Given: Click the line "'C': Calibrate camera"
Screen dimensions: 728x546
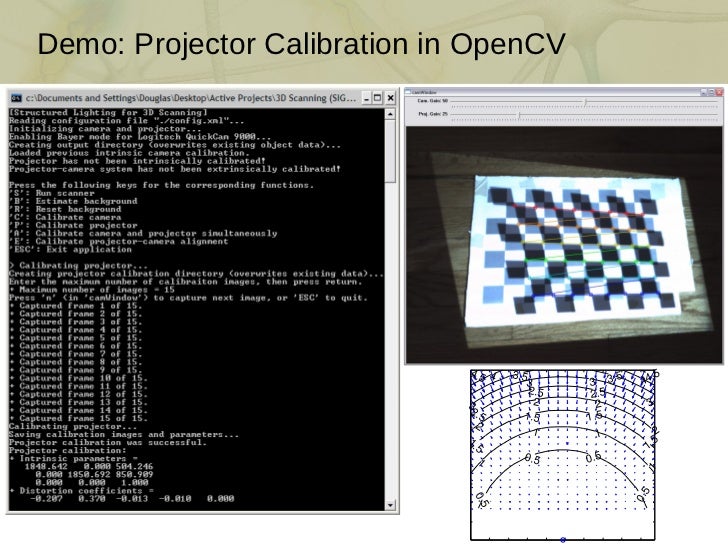Looking at the screenshot, I should coord(65,217).
